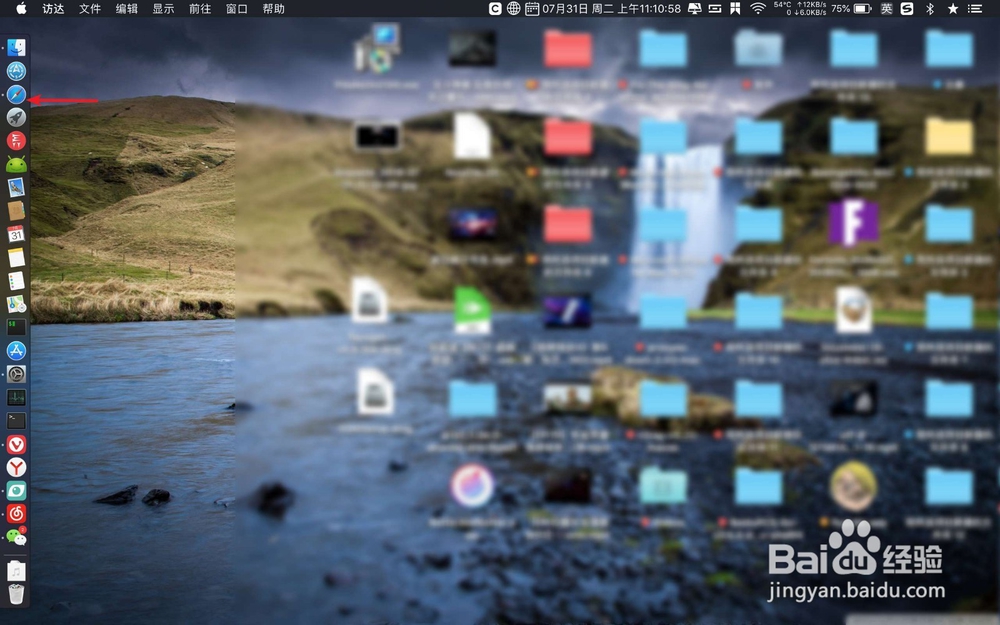Open NetEase Cloud Music in dock

point(16,513)
